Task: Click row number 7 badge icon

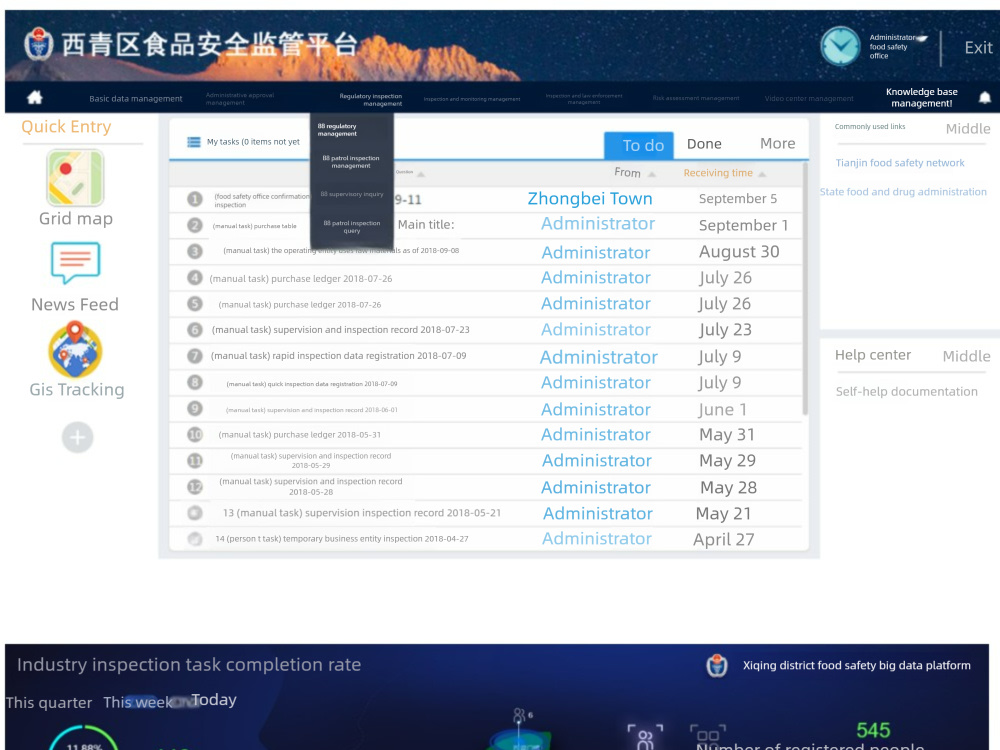Action: [195, 356]
